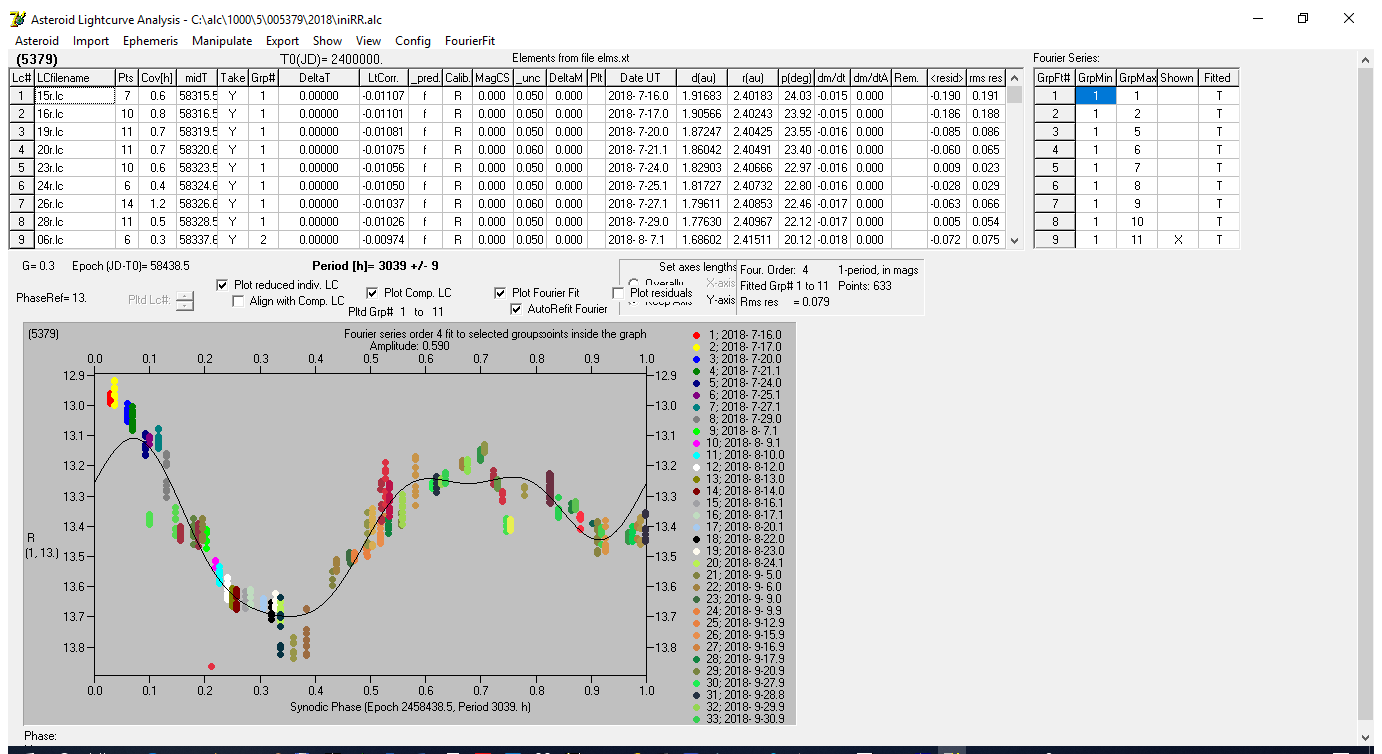Viewport: 1382px width, 754px height.
Task: Select file name cell 06r.lc
Action: tap(73, 240)
